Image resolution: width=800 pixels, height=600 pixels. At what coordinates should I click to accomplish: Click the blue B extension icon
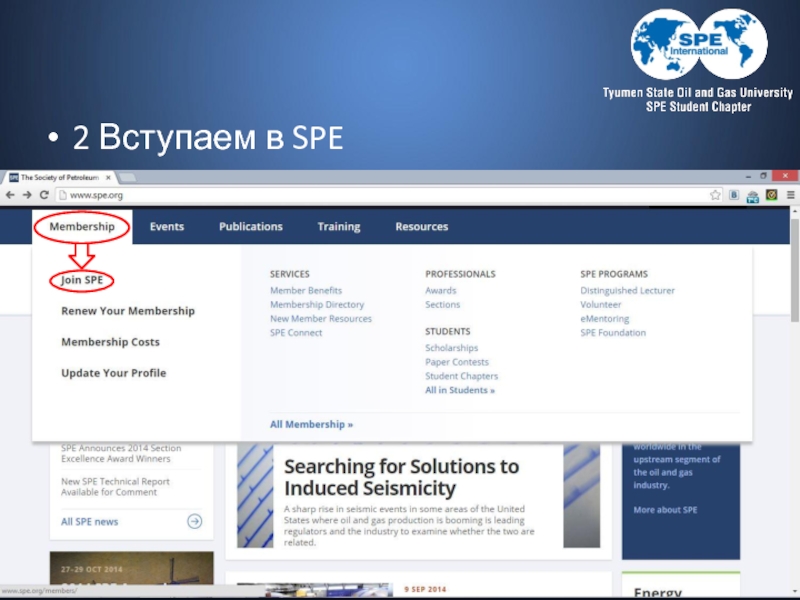[x=734, y=195]
